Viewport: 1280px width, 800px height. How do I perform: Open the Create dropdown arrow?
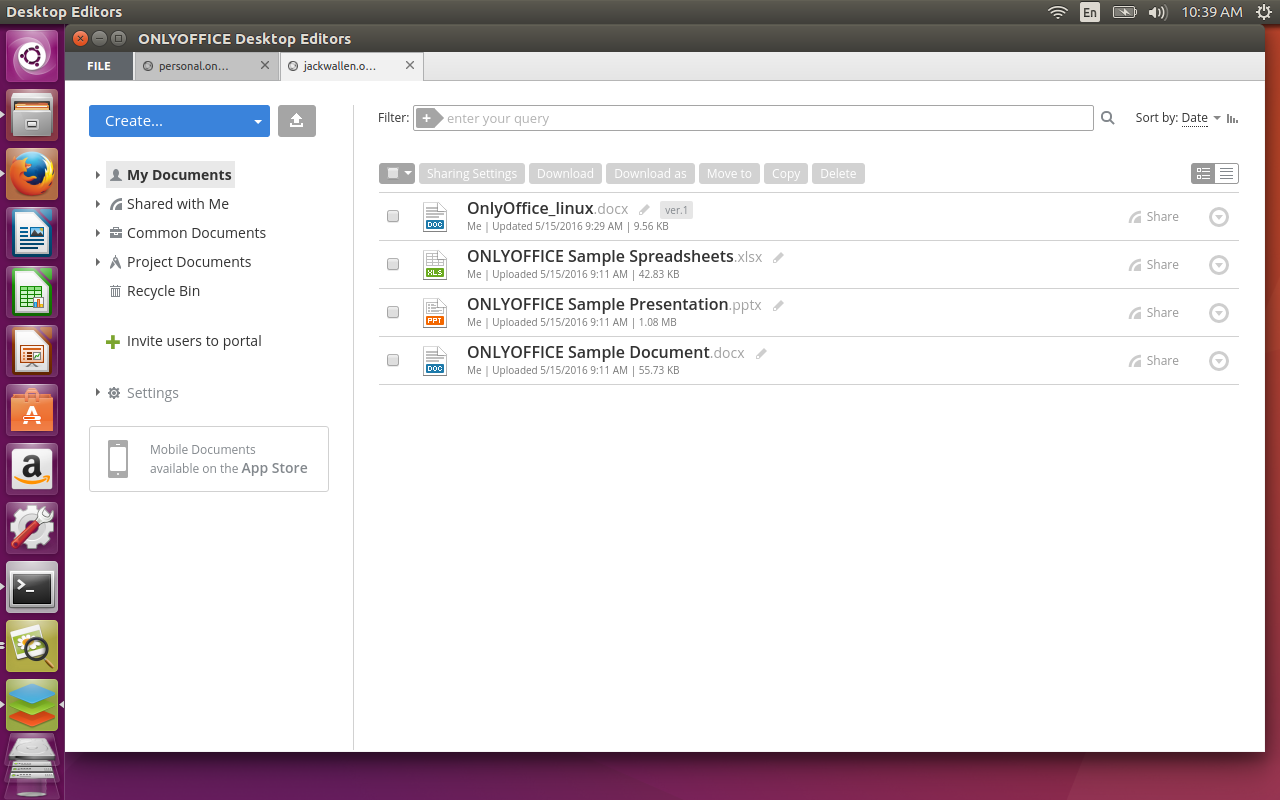[x=258, y=121]
